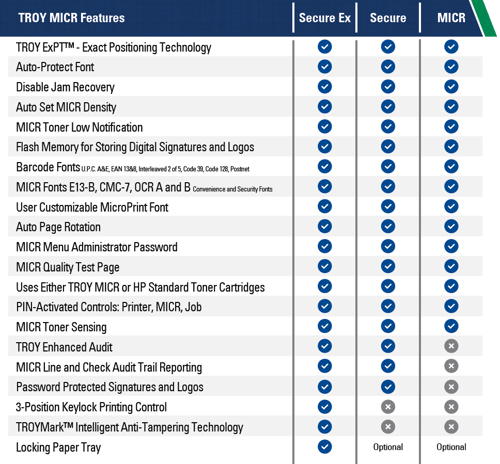Click Secure checkmark for MICR Toner Low Notification
500x464 pixels.
[x=388, y=127]
